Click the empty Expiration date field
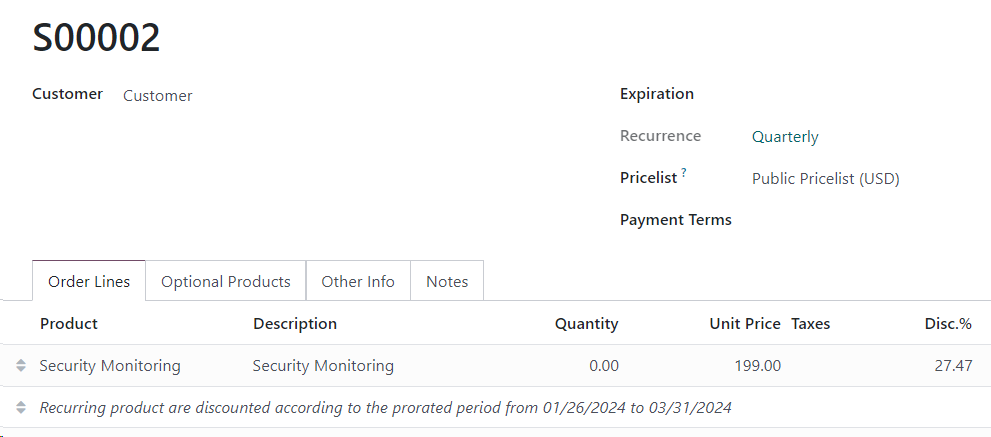The image size is (991, 437). (850, 94)
